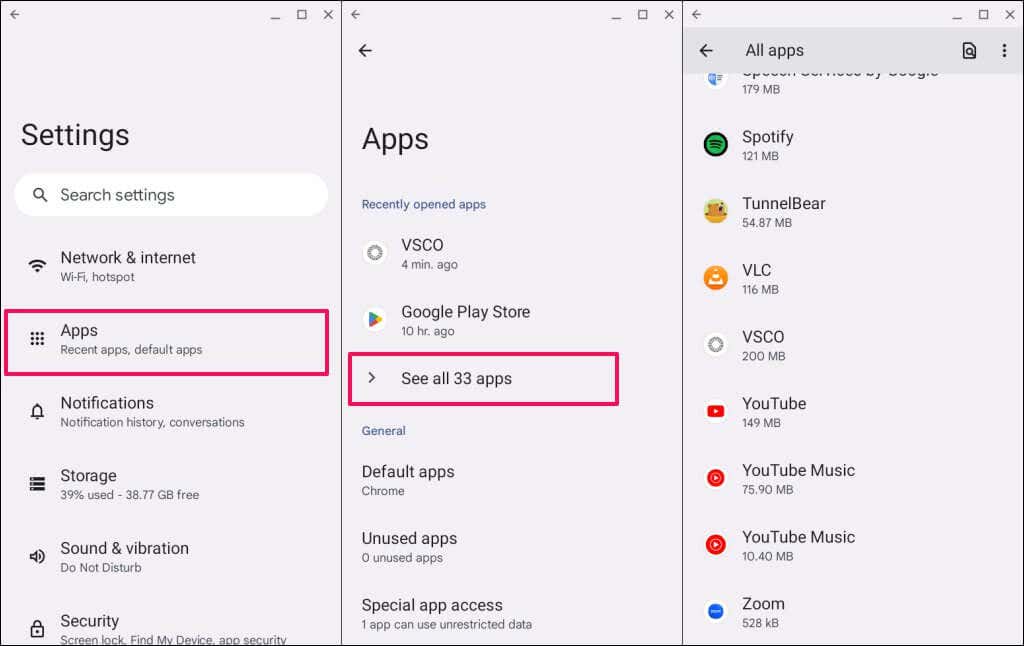Open VSCO from Recently opened apps
Screen dimensions: 1024x646
511,253
